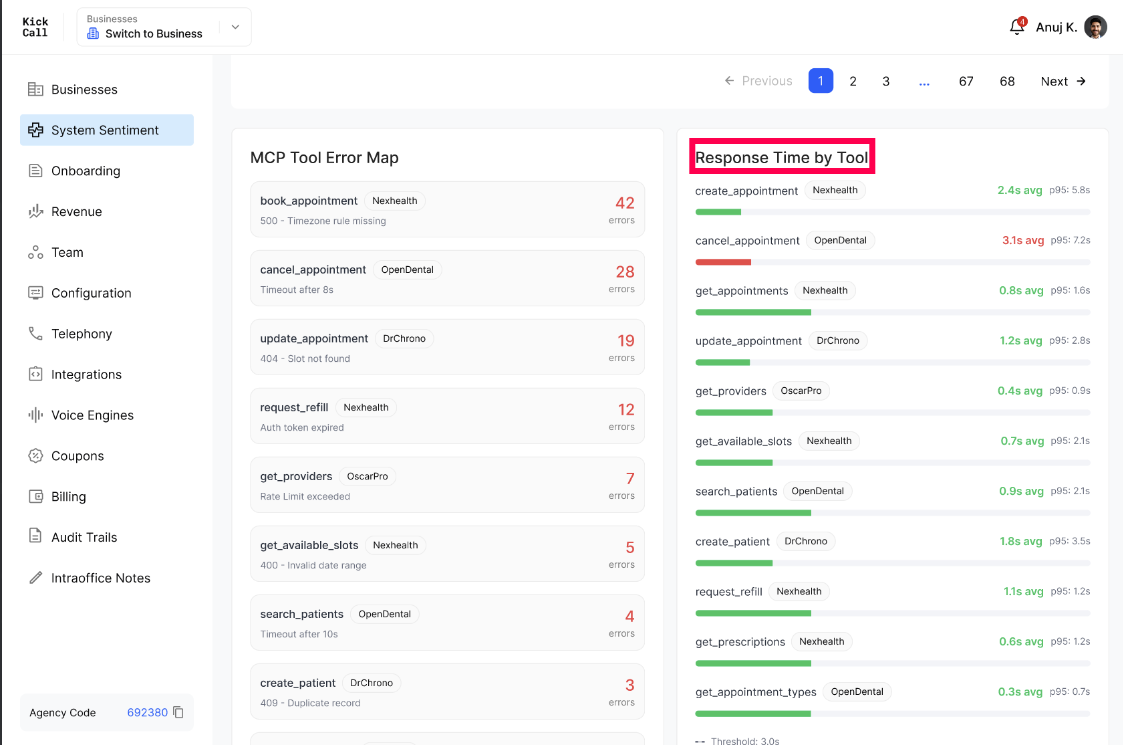The height and width of the screenshot is (745, 1123).
Task: Open the book_appointment error card
Action: (x=447, y=209)
